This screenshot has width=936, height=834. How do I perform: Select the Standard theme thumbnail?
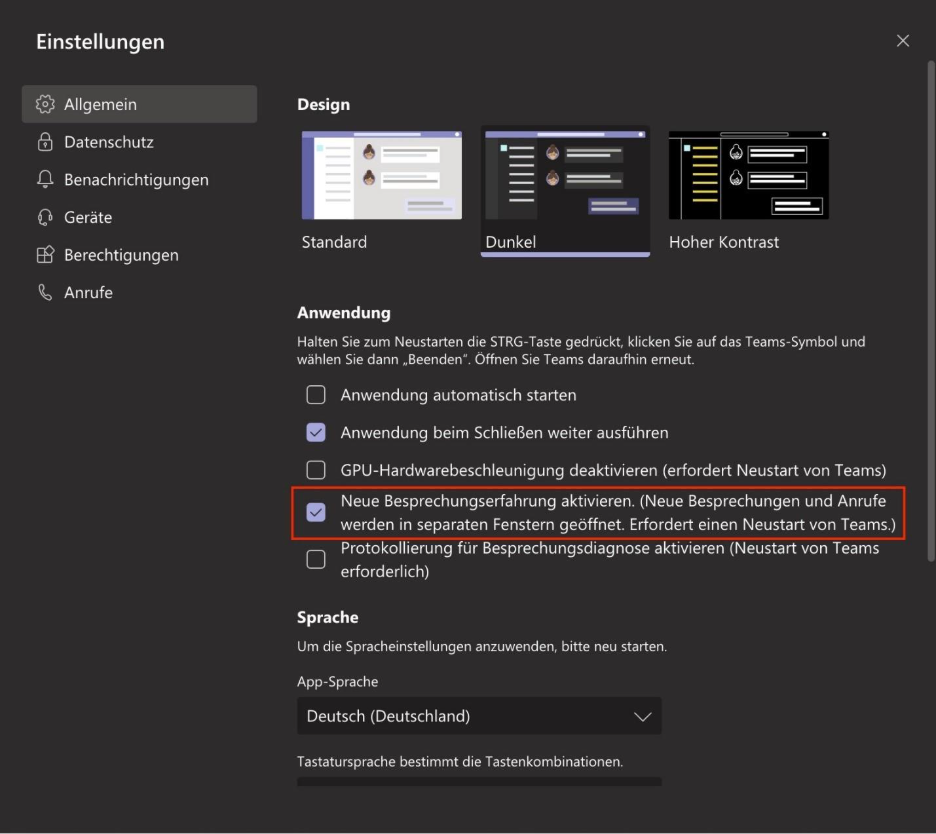coord(381,175)
